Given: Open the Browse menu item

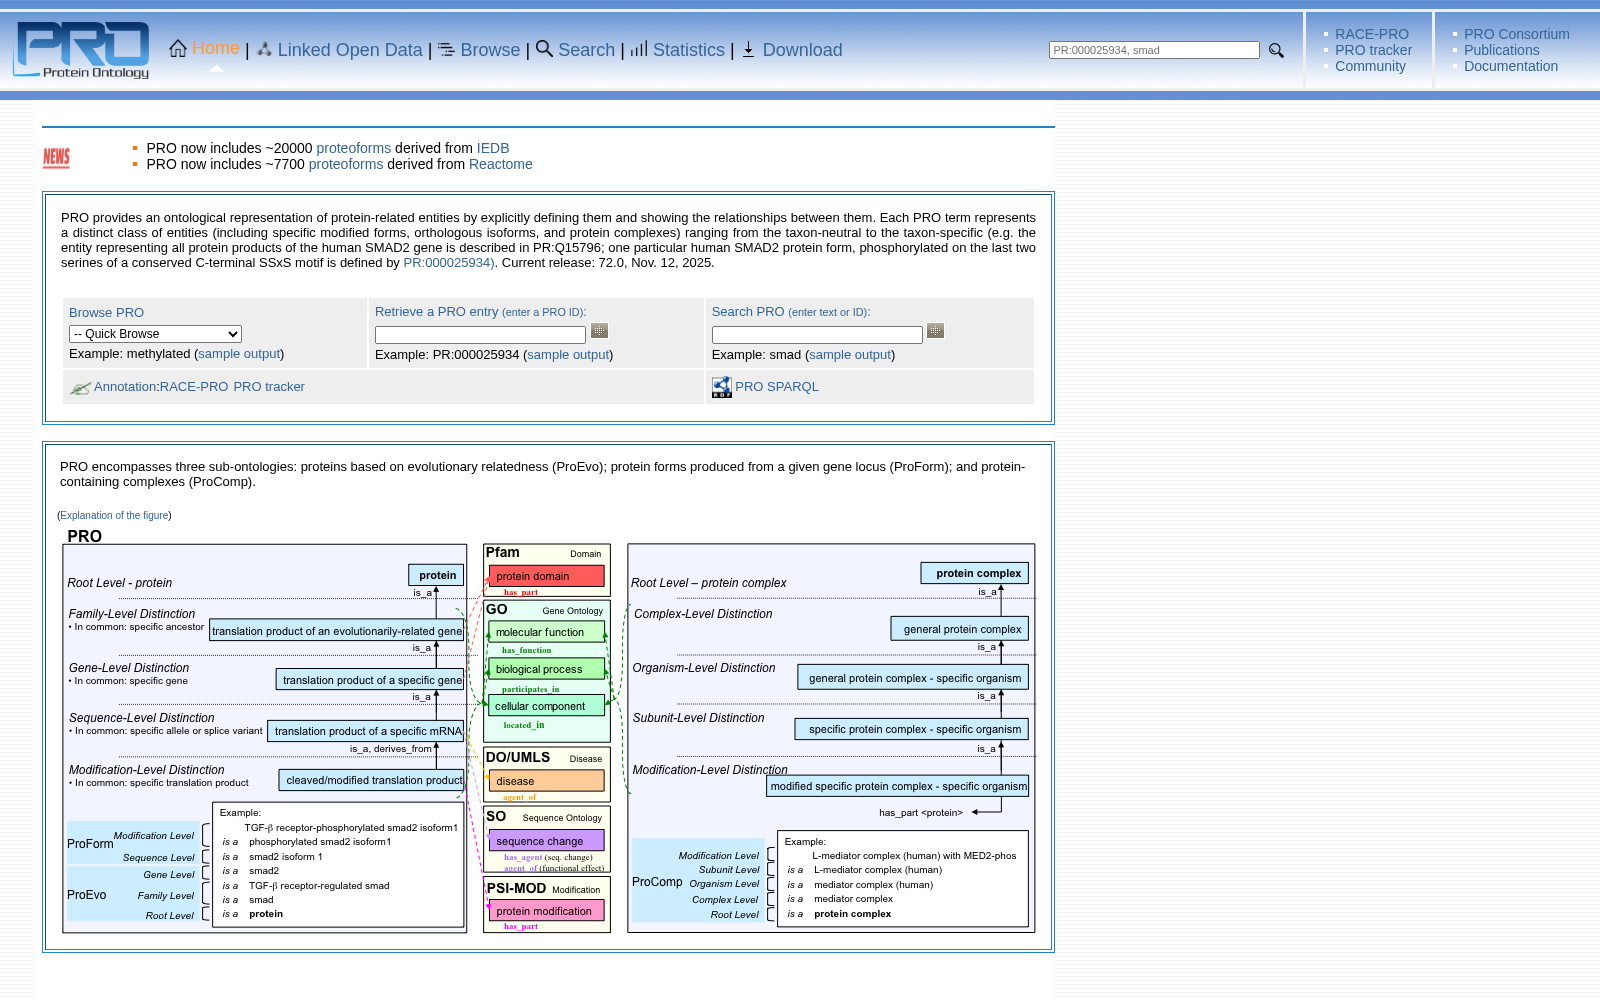Looking at the screenshot, I should [x=490, y=50].
